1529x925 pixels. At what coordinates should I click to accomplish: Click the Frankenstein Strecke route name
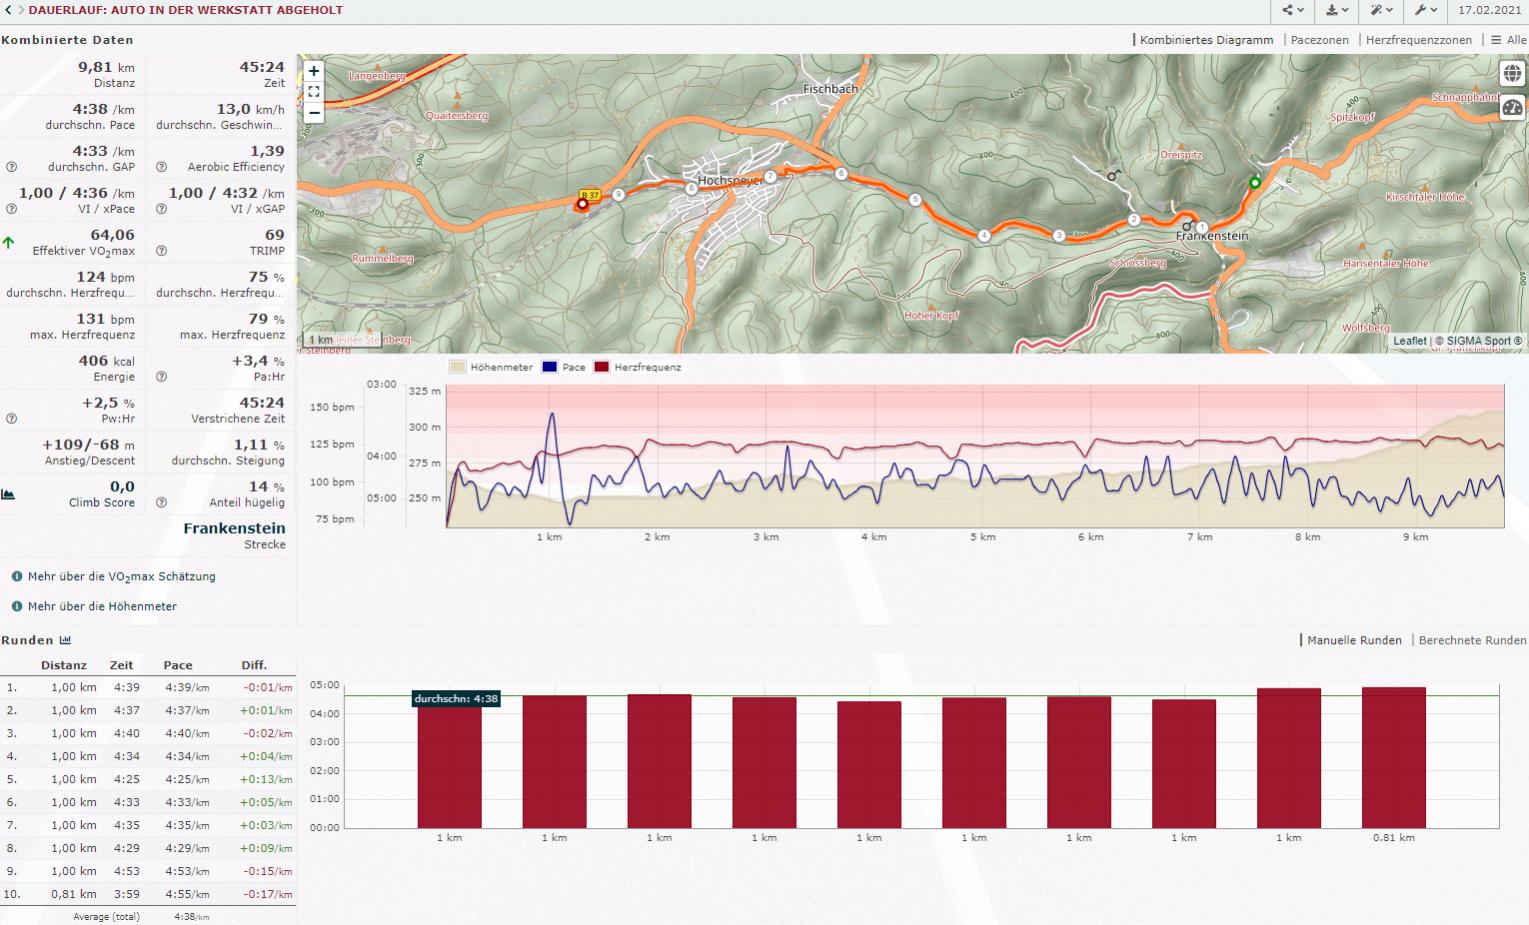point(234,528)
